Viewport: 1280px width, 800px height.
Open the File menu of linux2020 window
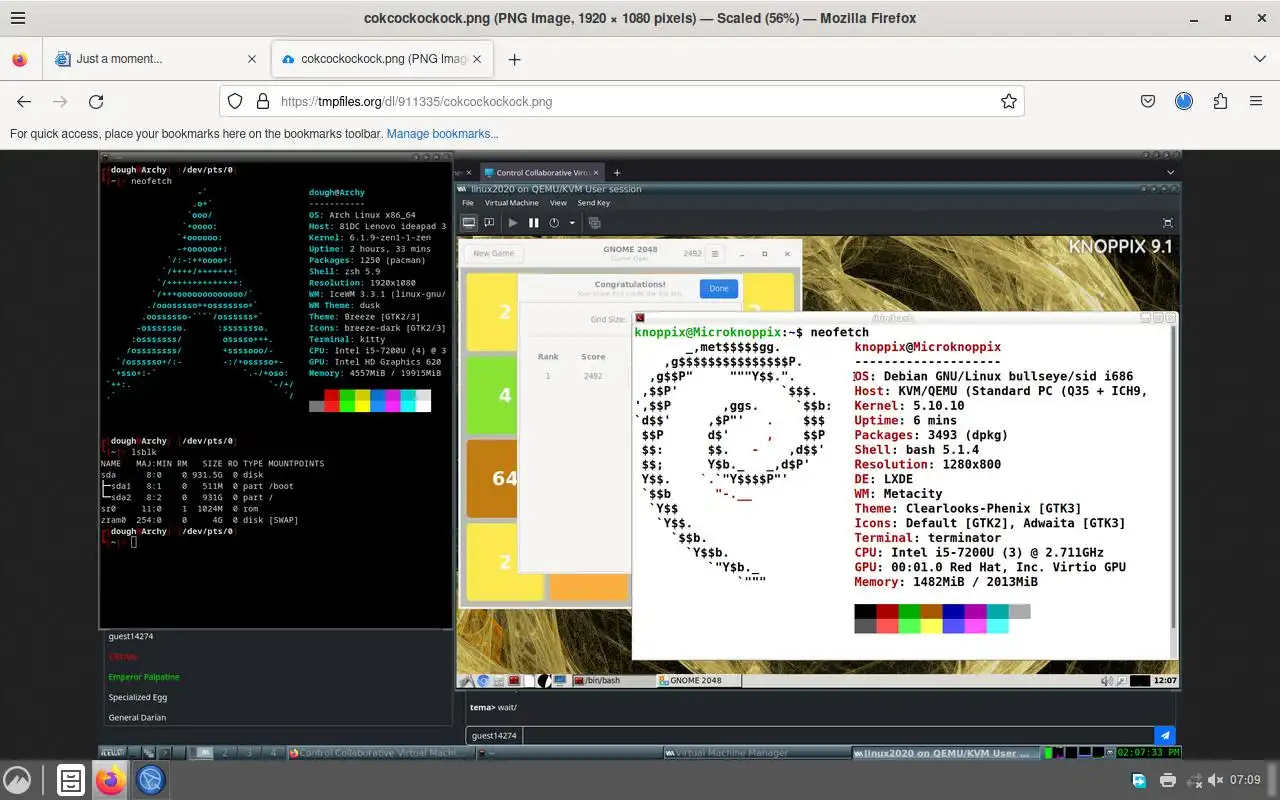[x=467, y=203]
